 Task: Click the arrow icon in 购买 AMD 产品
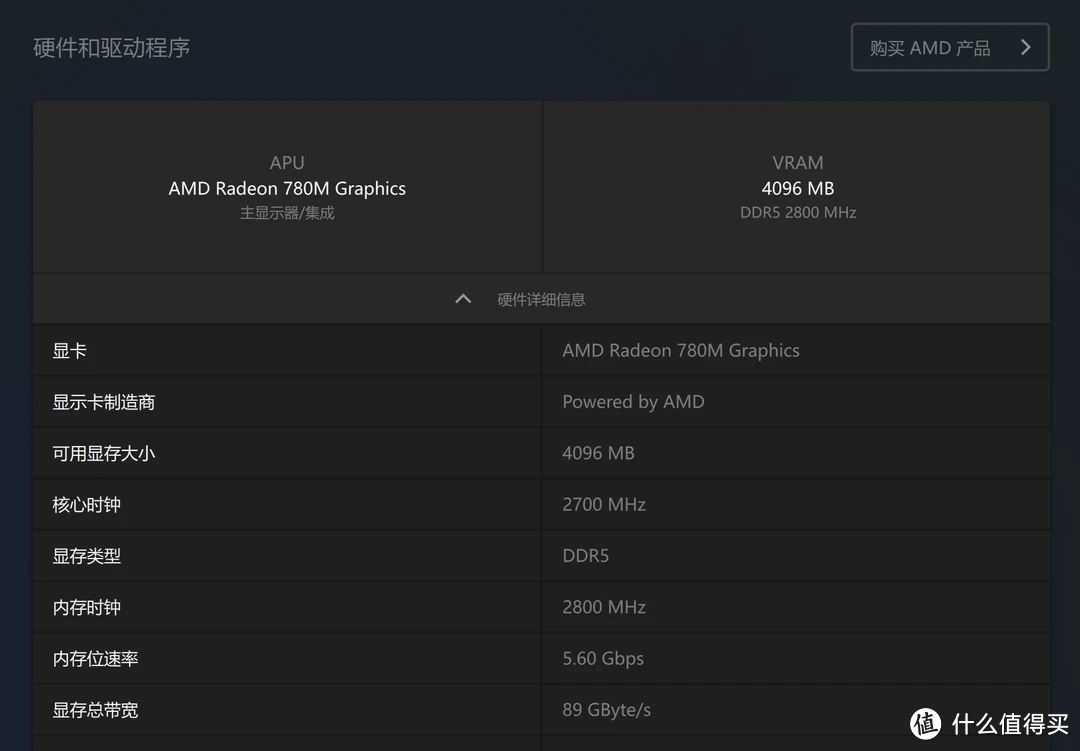tap(1026, 48)
